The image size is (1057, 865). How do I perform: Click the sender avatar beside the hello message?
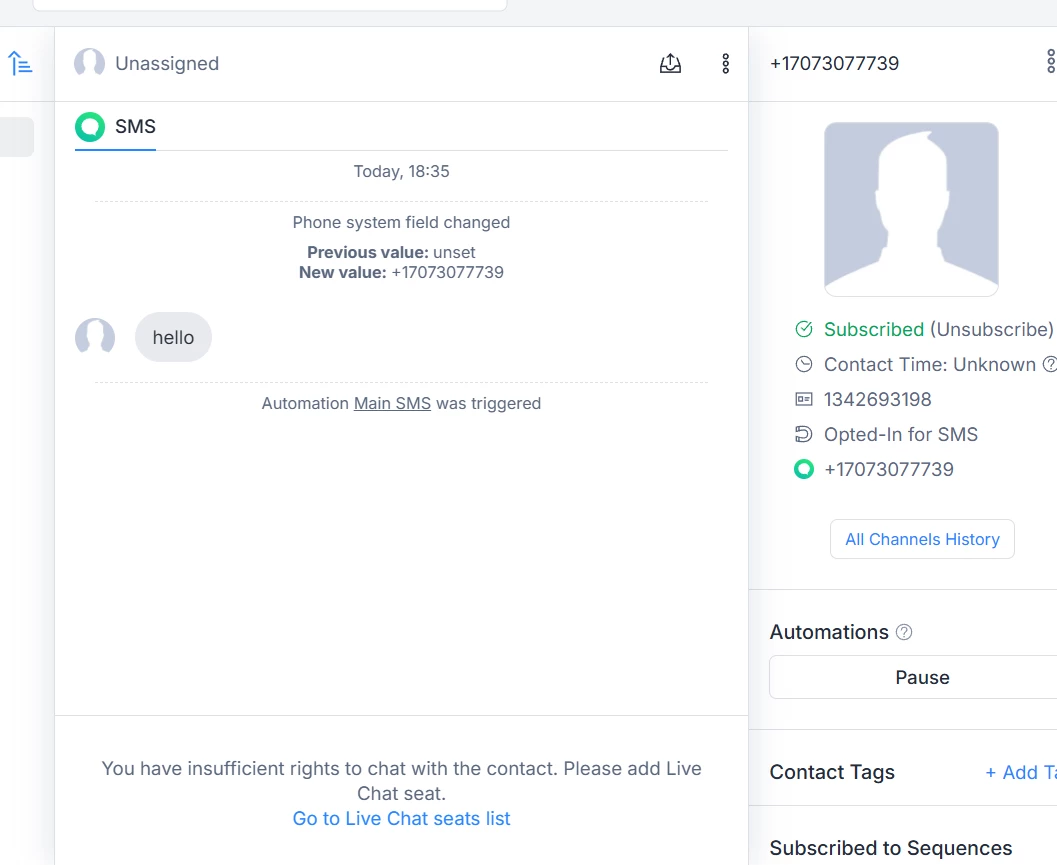95,337
